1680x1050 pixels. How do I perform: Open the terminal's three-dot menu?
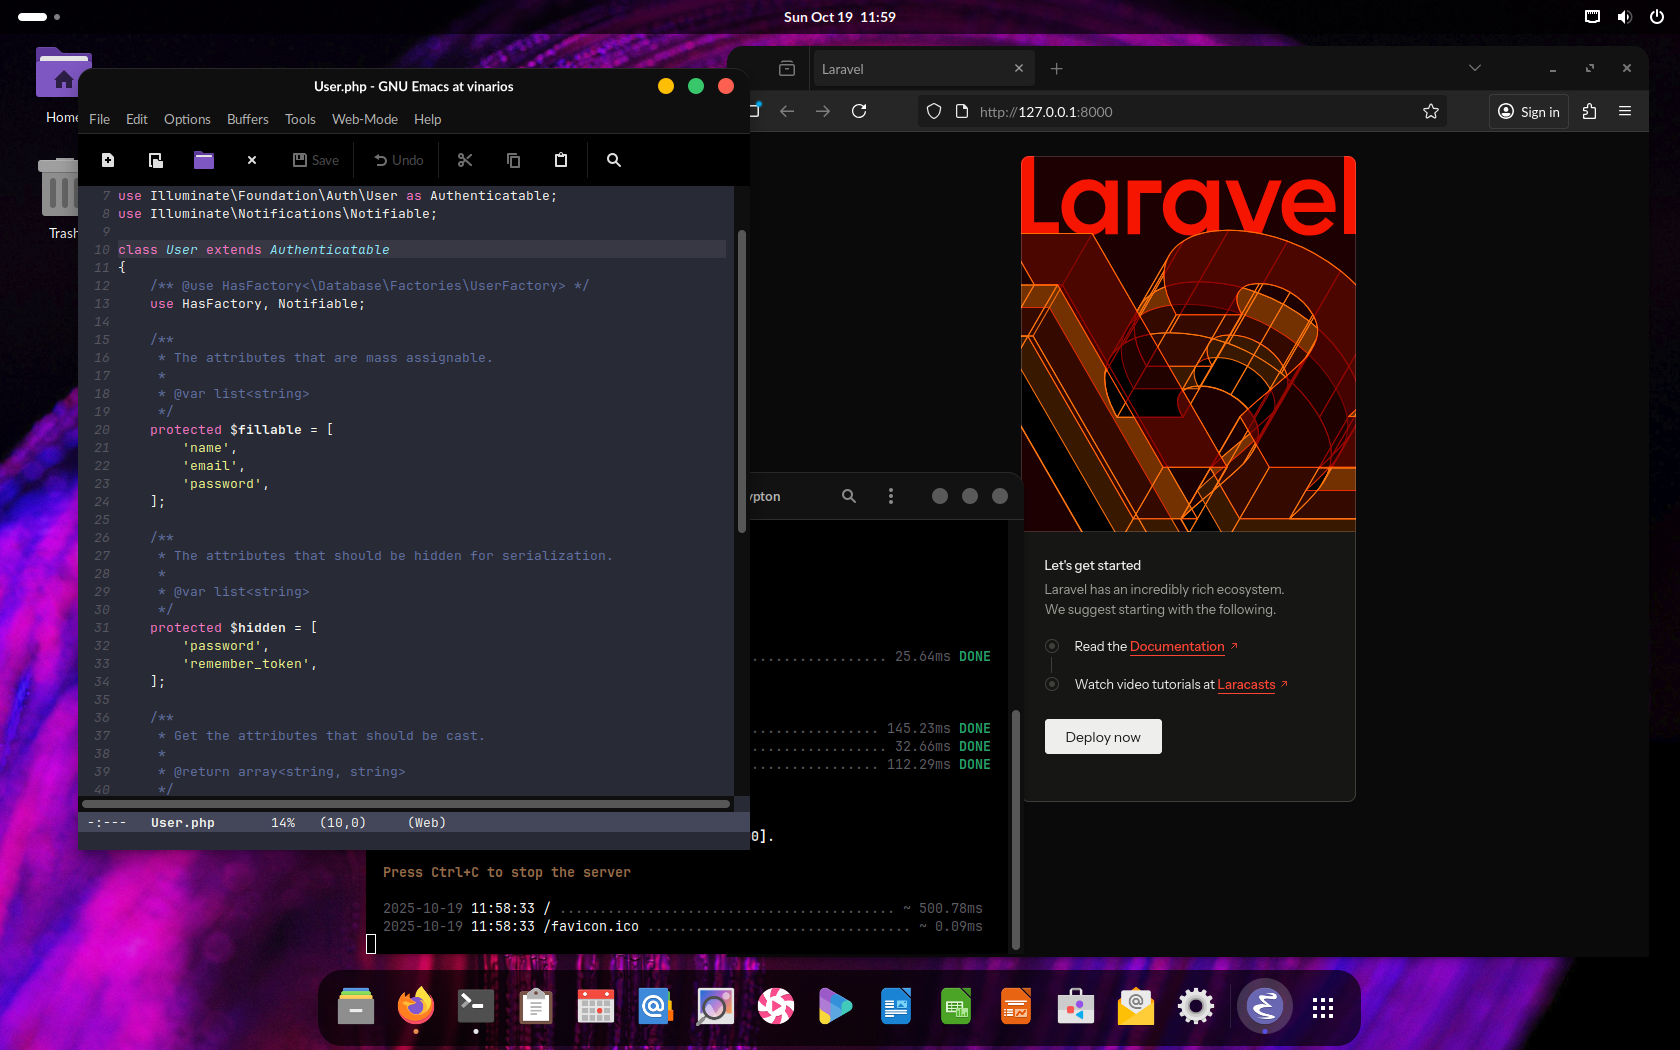coord(891,496)
